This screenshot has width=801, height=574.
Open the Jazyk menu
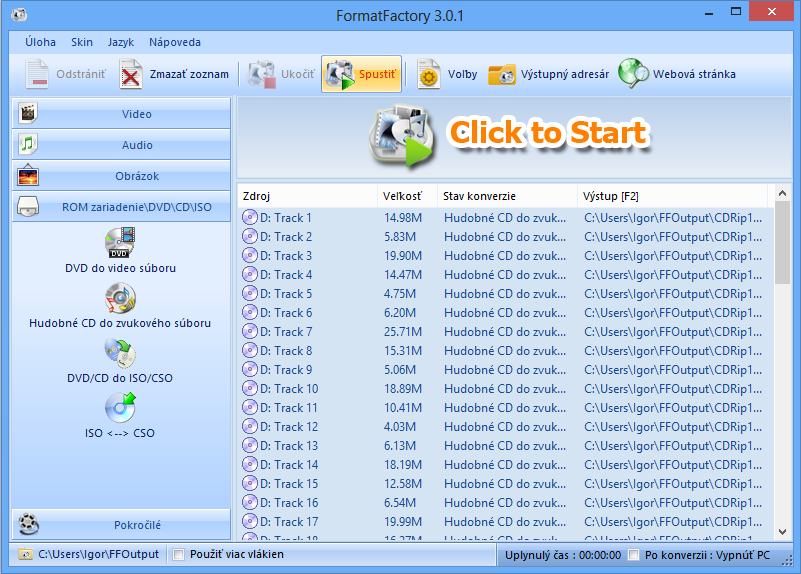click(121, 42)
